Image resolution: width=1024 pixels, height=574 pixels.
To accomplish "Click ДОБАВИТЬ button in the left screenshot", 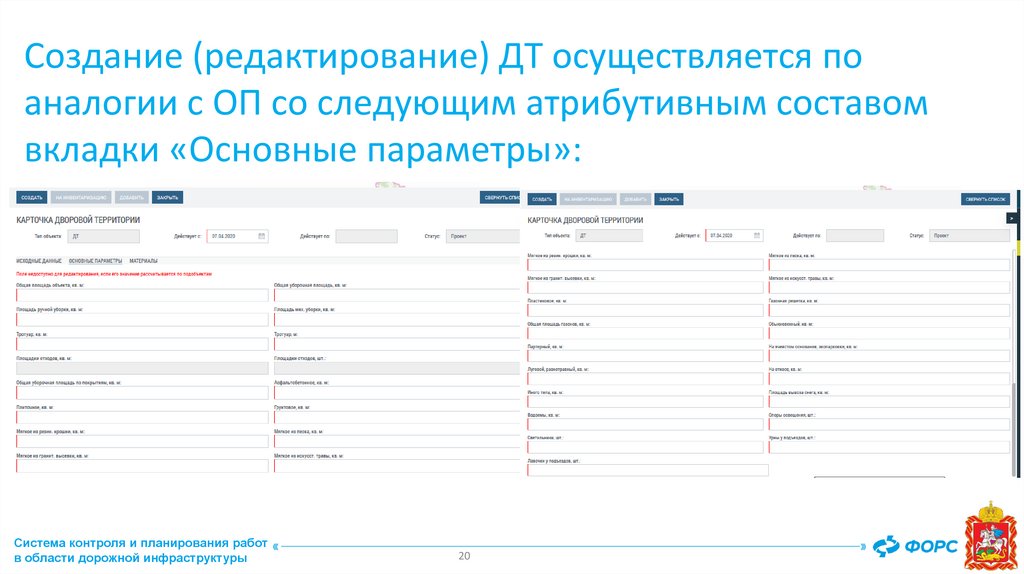I will point(131,197).
